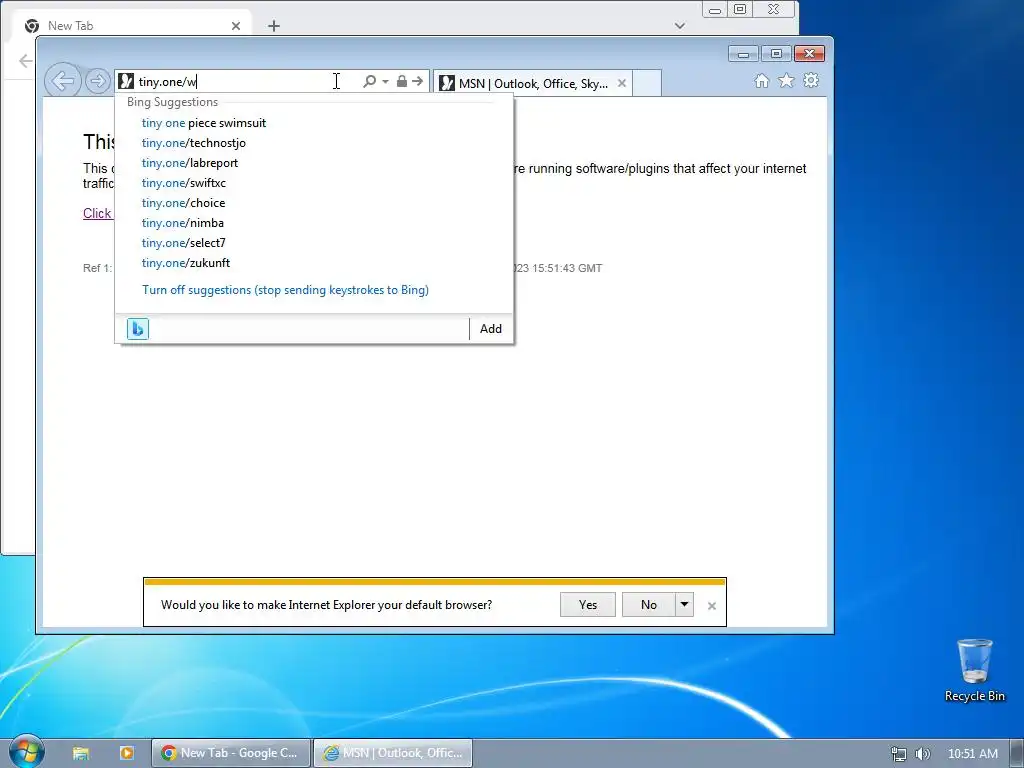Close the Internet Explorer window
Viewport: 1024px width, 768px height.
pos(809,54)
